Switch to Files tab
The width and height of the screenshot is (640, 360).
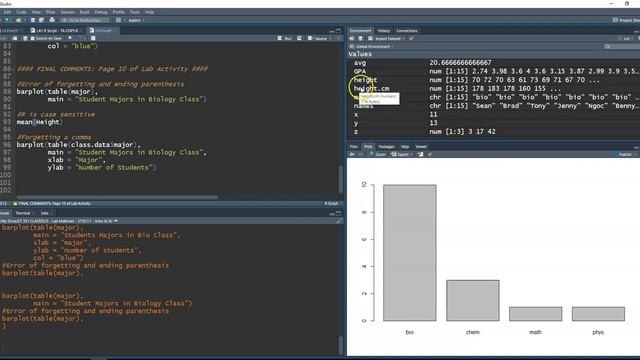click(x=353, y=147)
